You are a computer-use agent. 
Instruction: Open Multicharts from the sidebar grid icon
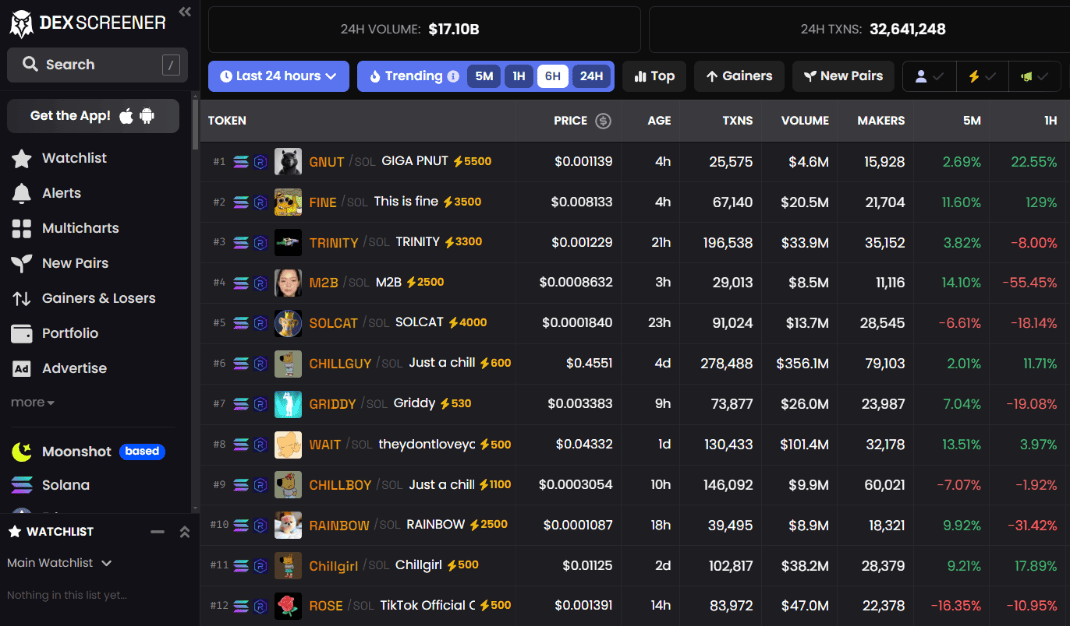point(21,228)
